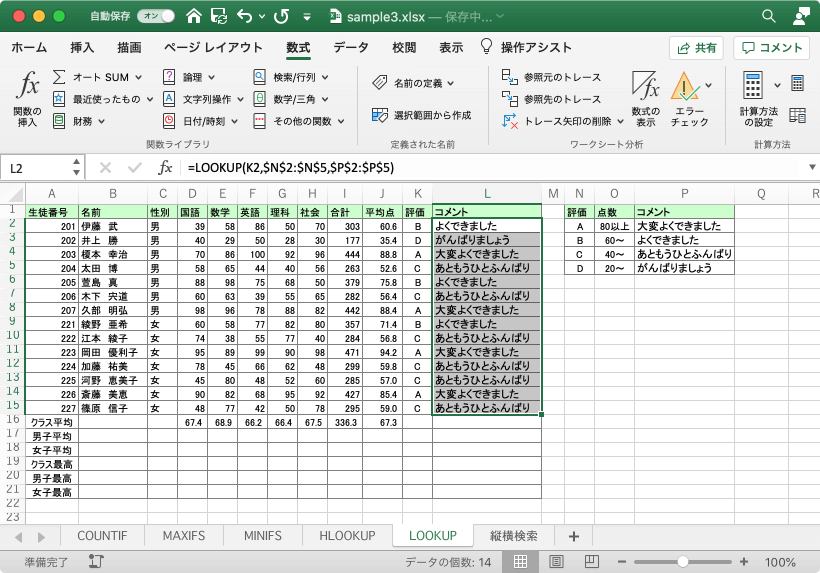Expand the Define Name dropdown arrow
The image size is (820, 573).
pyautogui.click(x=451, y=83)
